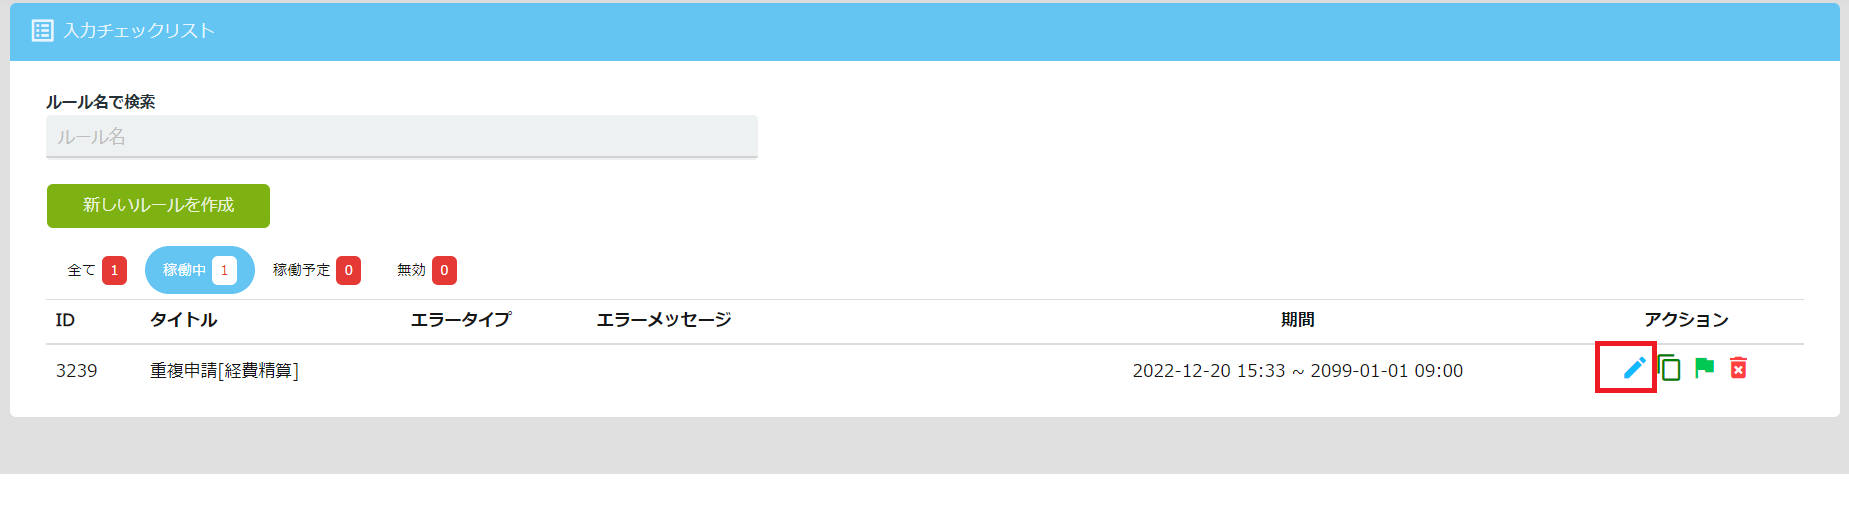Edit the 重複申請 rule with the pencil icon
Screen dimensions: 1849x510
coord(1634,368)
